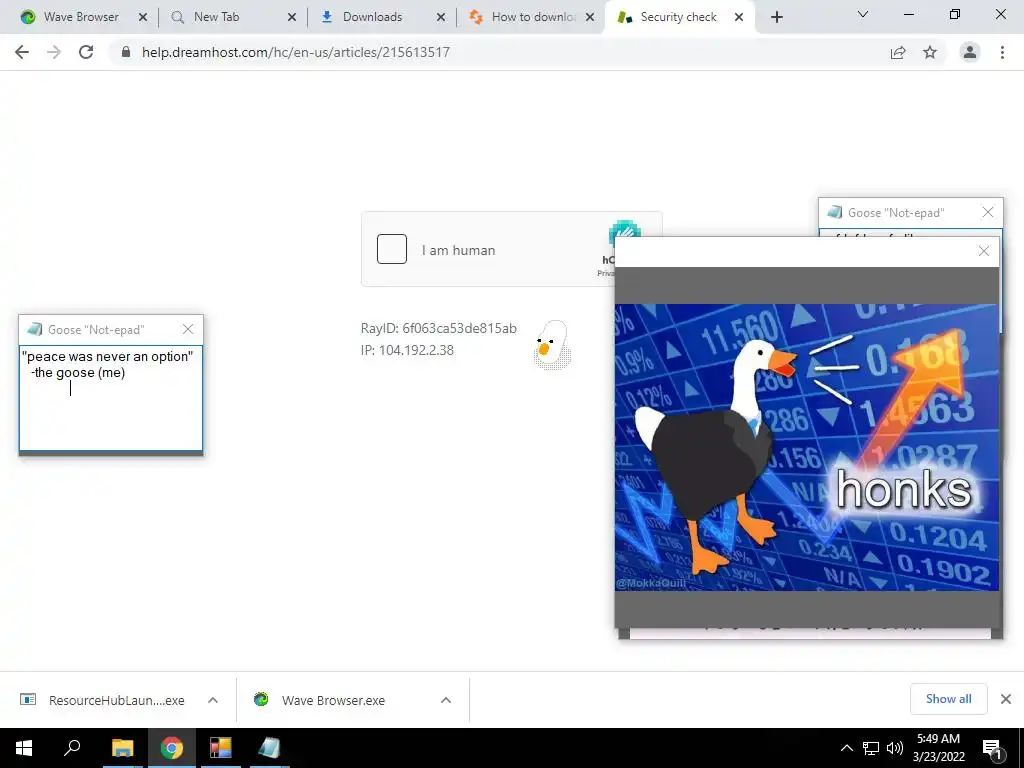Open the browser profile avatar
Viewport: 1024px width, 768px height.
(970, 52)
